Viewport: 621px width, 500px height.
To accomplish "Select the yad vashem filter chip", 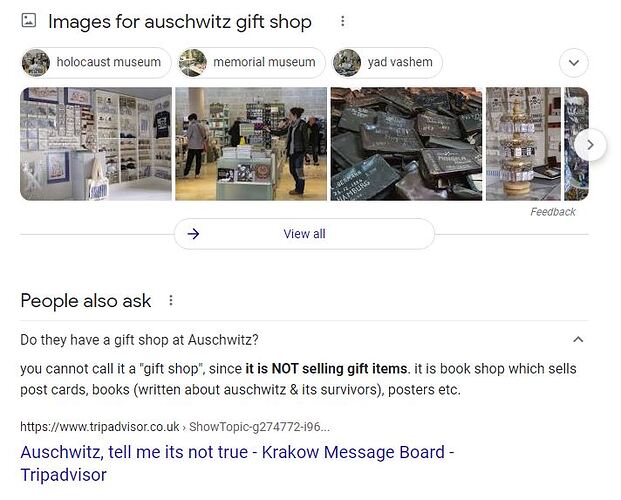I will [387, 63].
